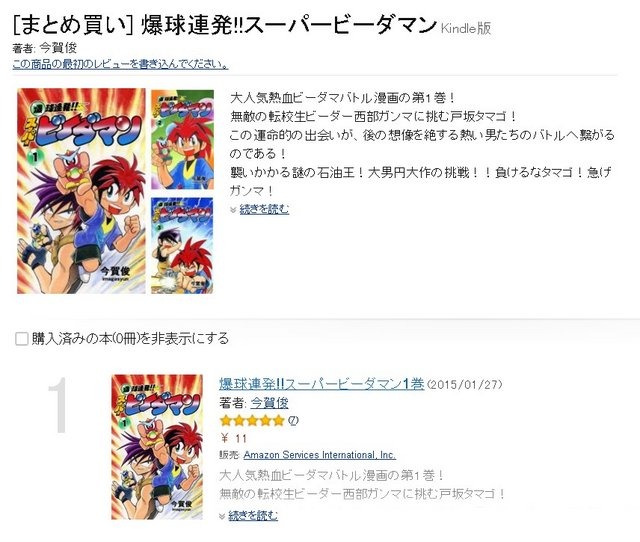
Task: Click the Kindle版 format label
Action: point(466,28)
